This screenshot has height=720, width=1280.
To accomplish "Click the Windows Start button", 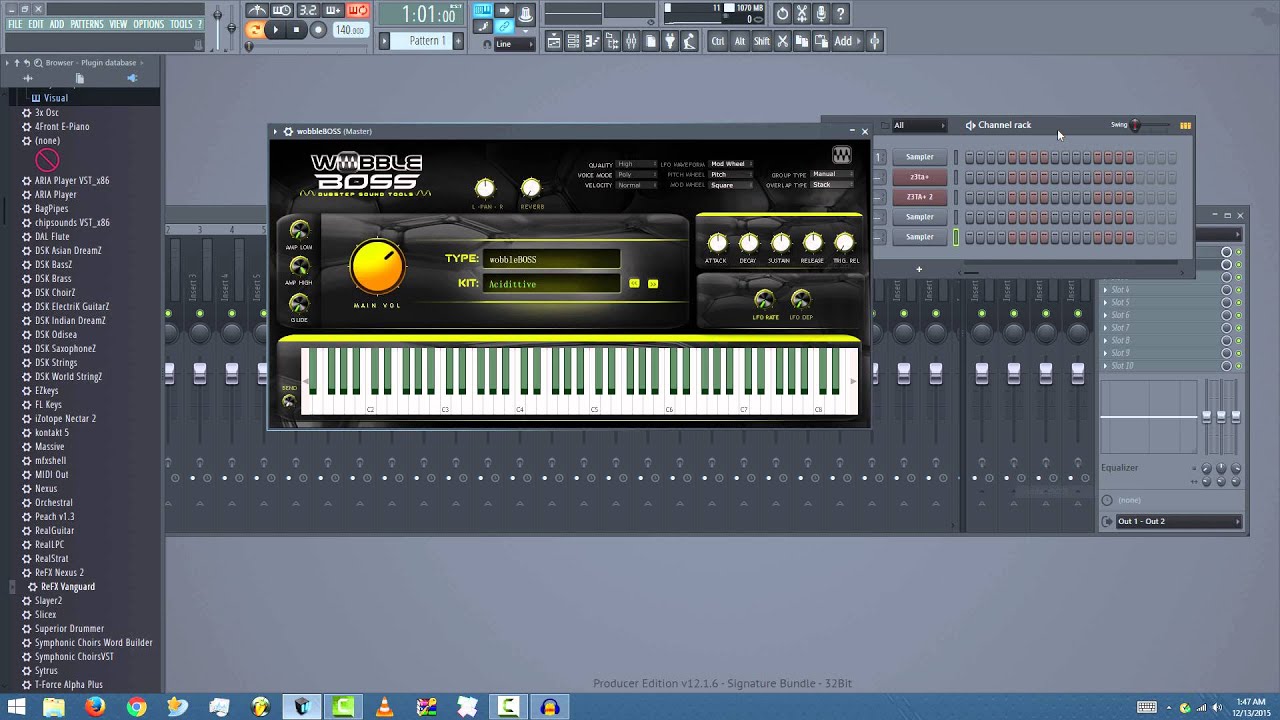I will pos(17,707).
